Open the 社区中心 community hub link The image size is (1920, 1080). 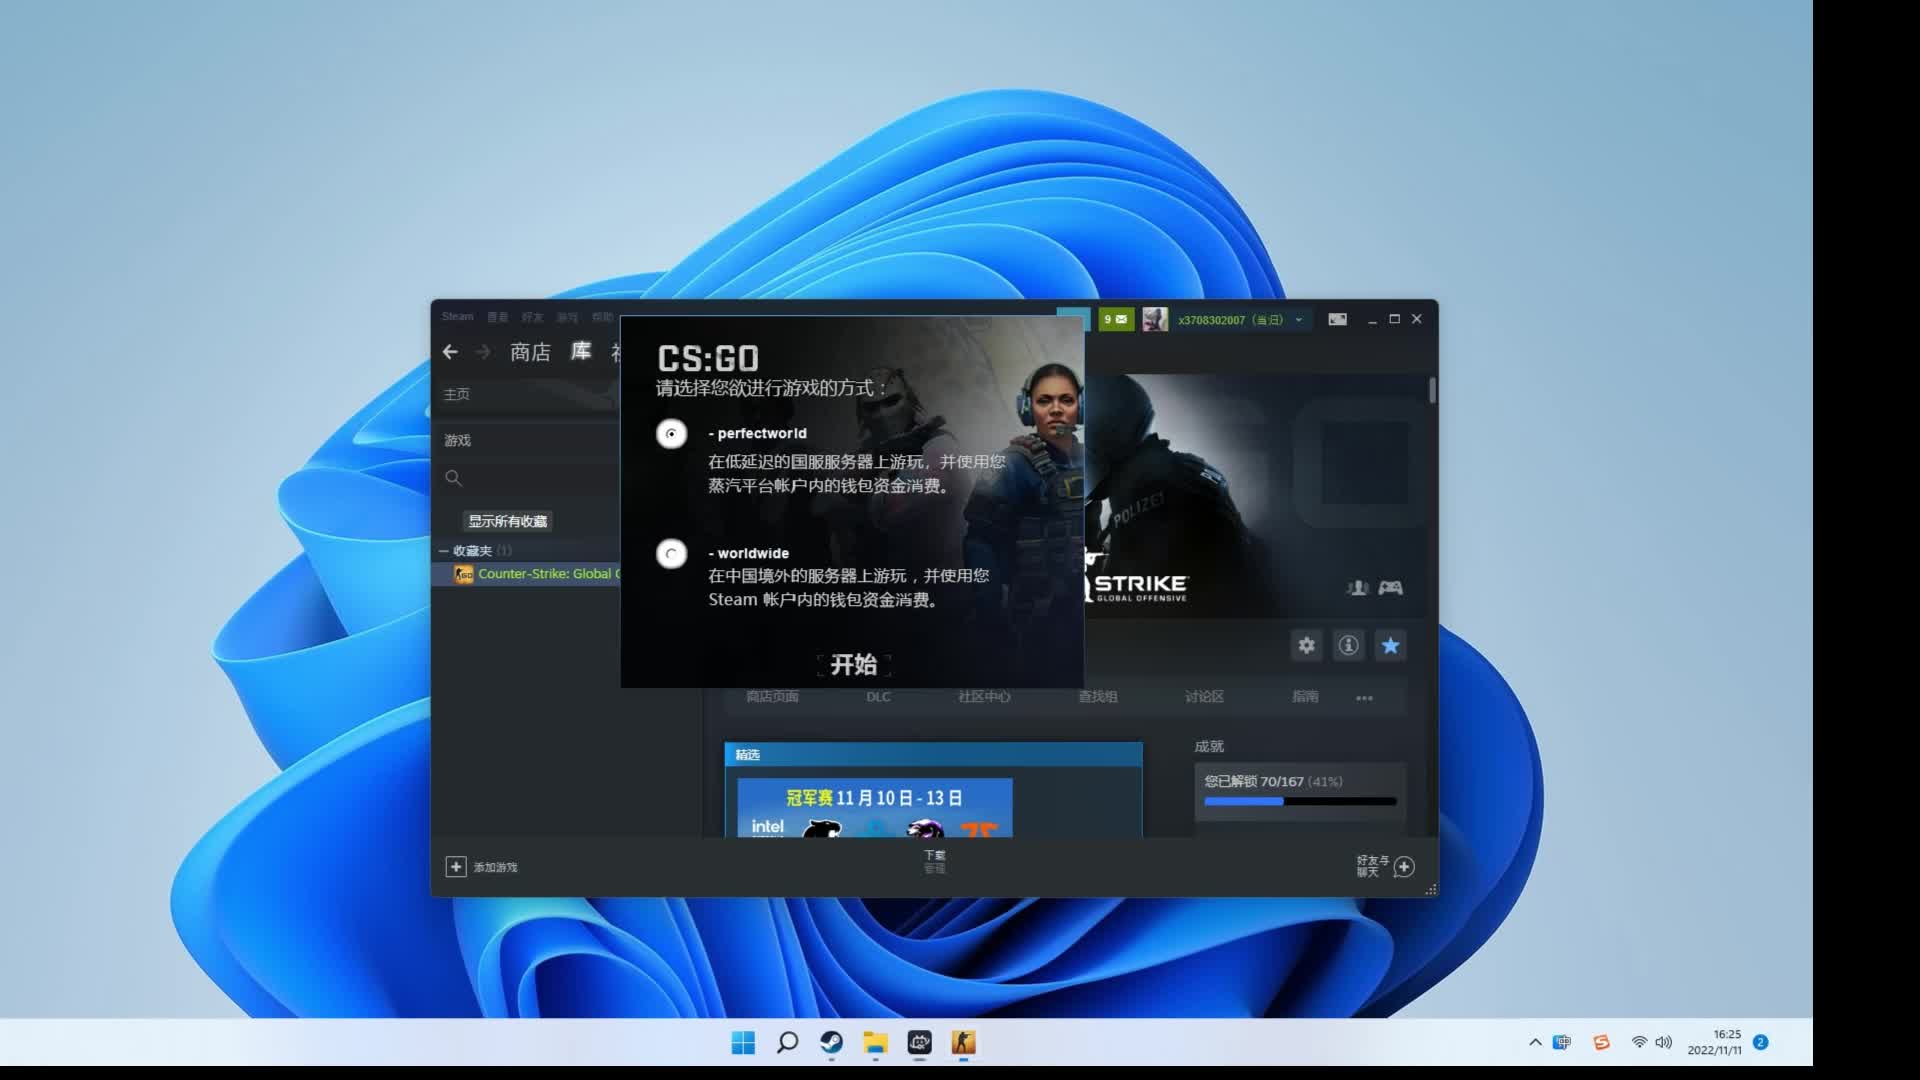984,697
